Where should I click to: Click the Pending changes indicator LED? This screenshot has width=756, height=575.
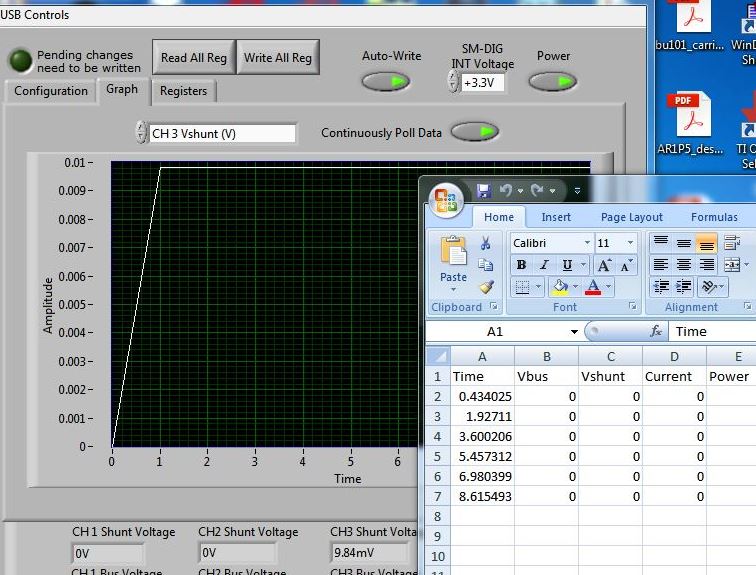tap(21, 61)
